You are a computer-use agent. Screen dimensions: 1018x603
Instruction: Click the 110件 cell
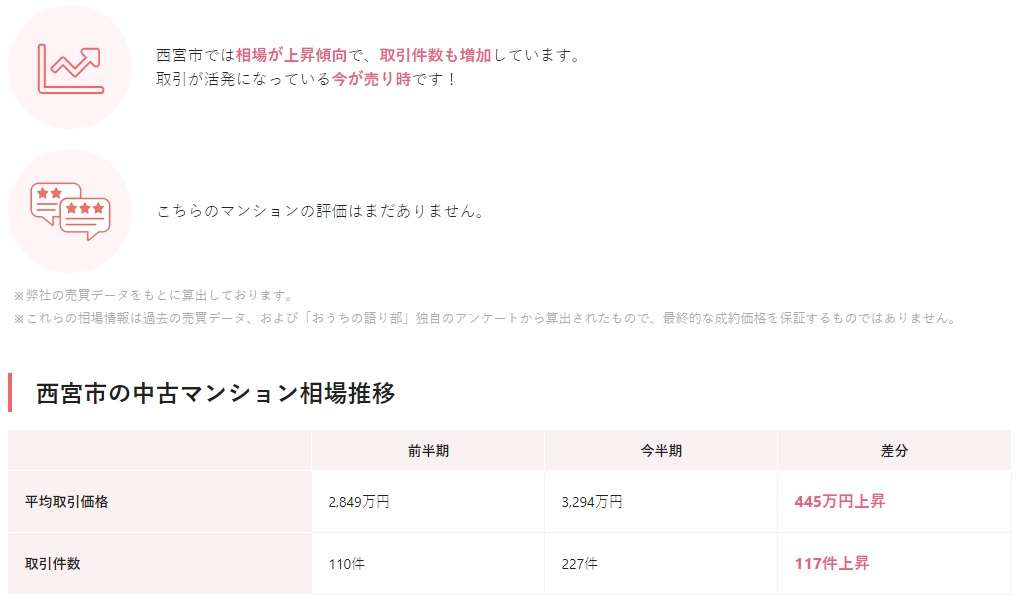pyautogui.click(x=347, y=564)
